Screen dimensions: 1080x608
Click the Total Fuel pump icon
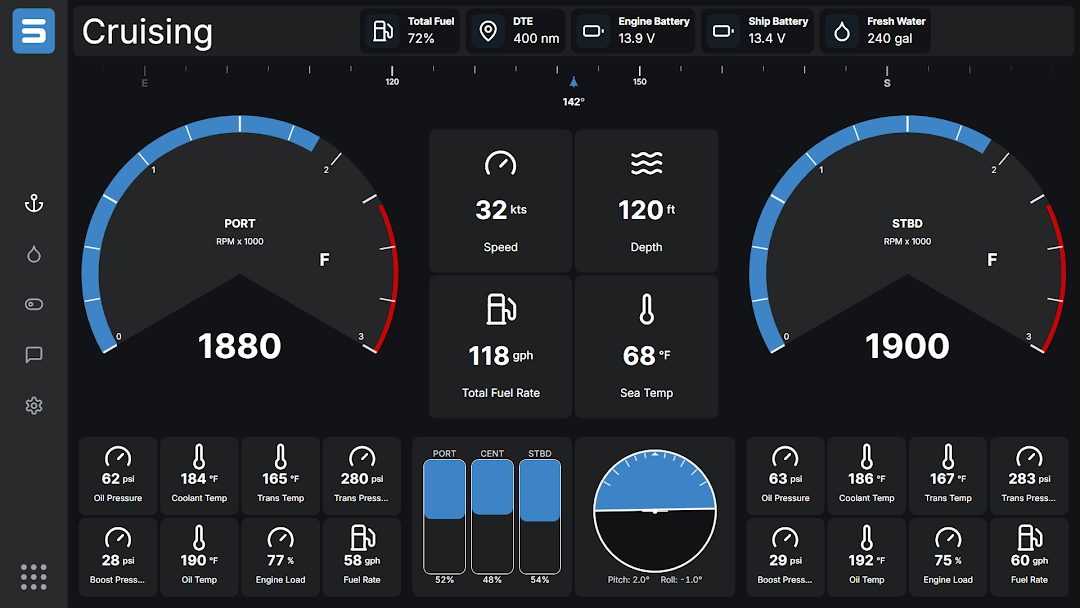(x=383, y=31)
